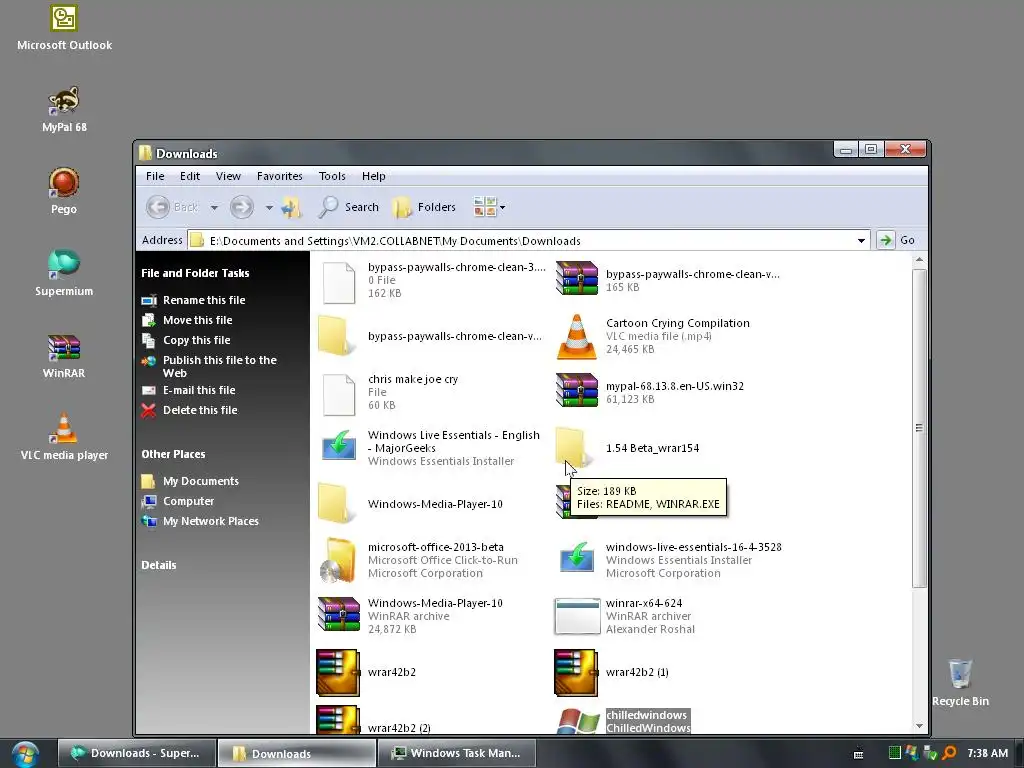
Task: Open the View menu
Action: point(228,176)
